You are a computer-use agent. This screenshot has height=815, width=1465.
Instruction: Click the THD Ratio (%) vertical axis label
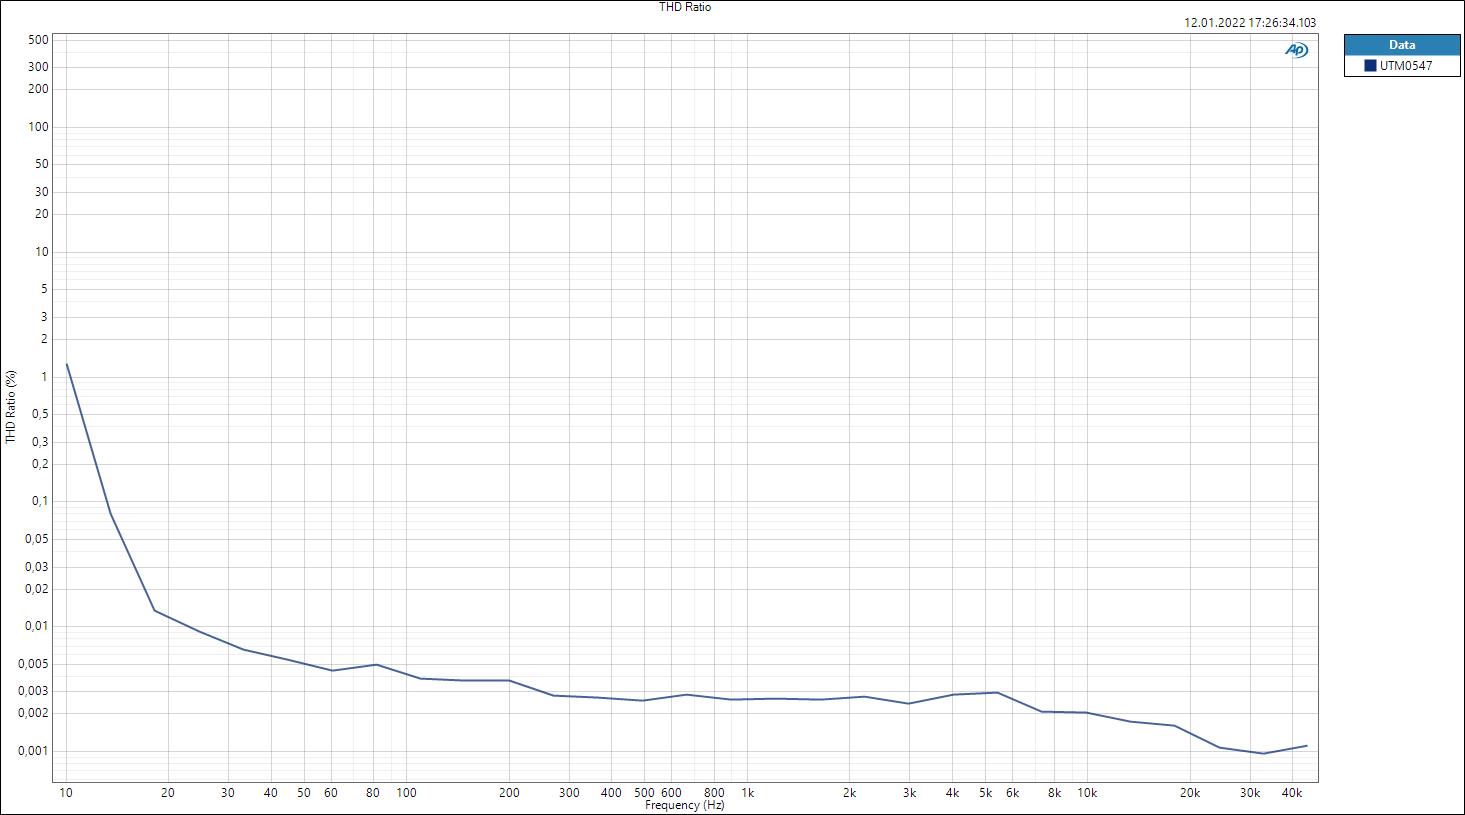click(x=11, y=407)
